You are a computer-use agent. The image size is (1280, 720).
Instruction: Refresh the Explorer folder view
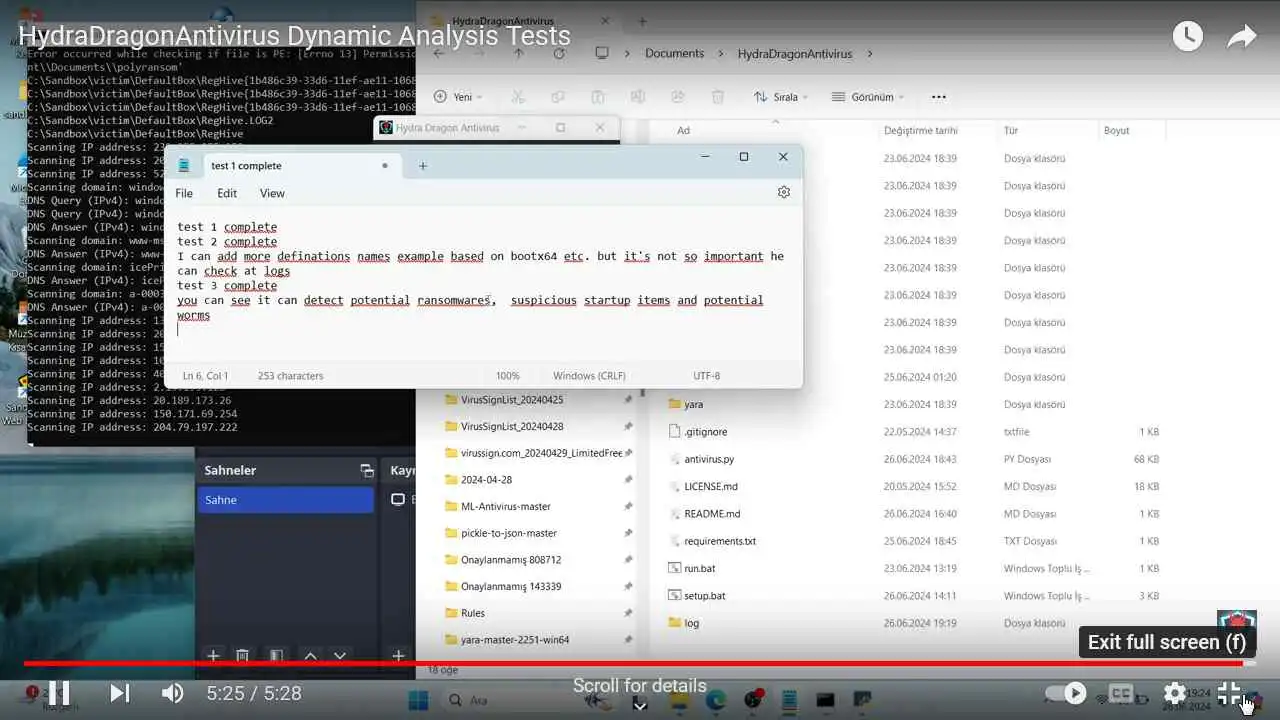click(x=558, y=54)
